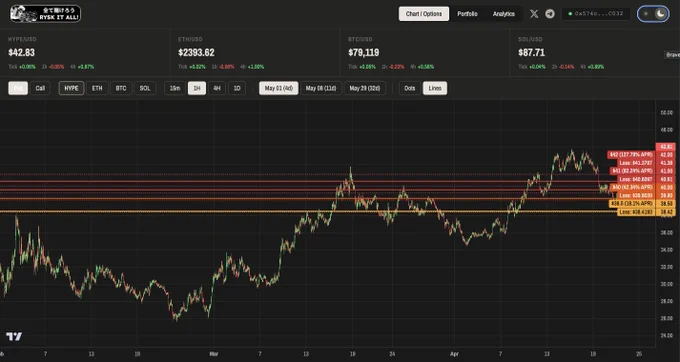Choose May 29 (32d) expiry
This screenshot has height=362, width=680.
click(365, 88)
